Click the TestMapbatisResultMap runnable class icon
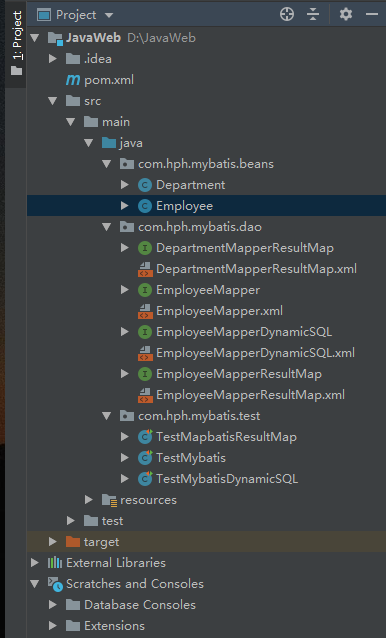 click(145, 437)
